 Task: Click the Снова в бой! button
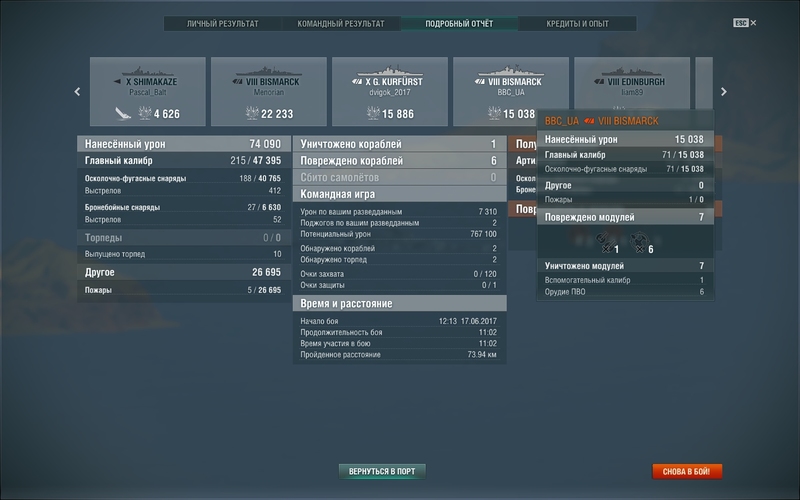click(x=687, y=471)
